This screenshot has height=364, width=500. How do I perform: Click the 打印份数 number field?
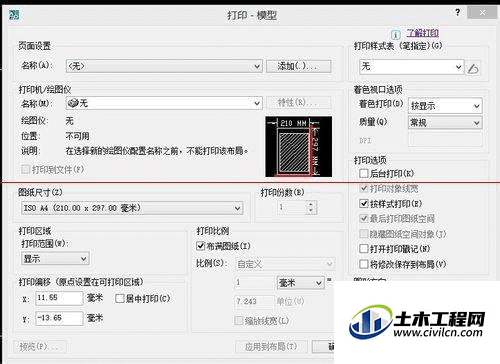[x=291, y=207]
